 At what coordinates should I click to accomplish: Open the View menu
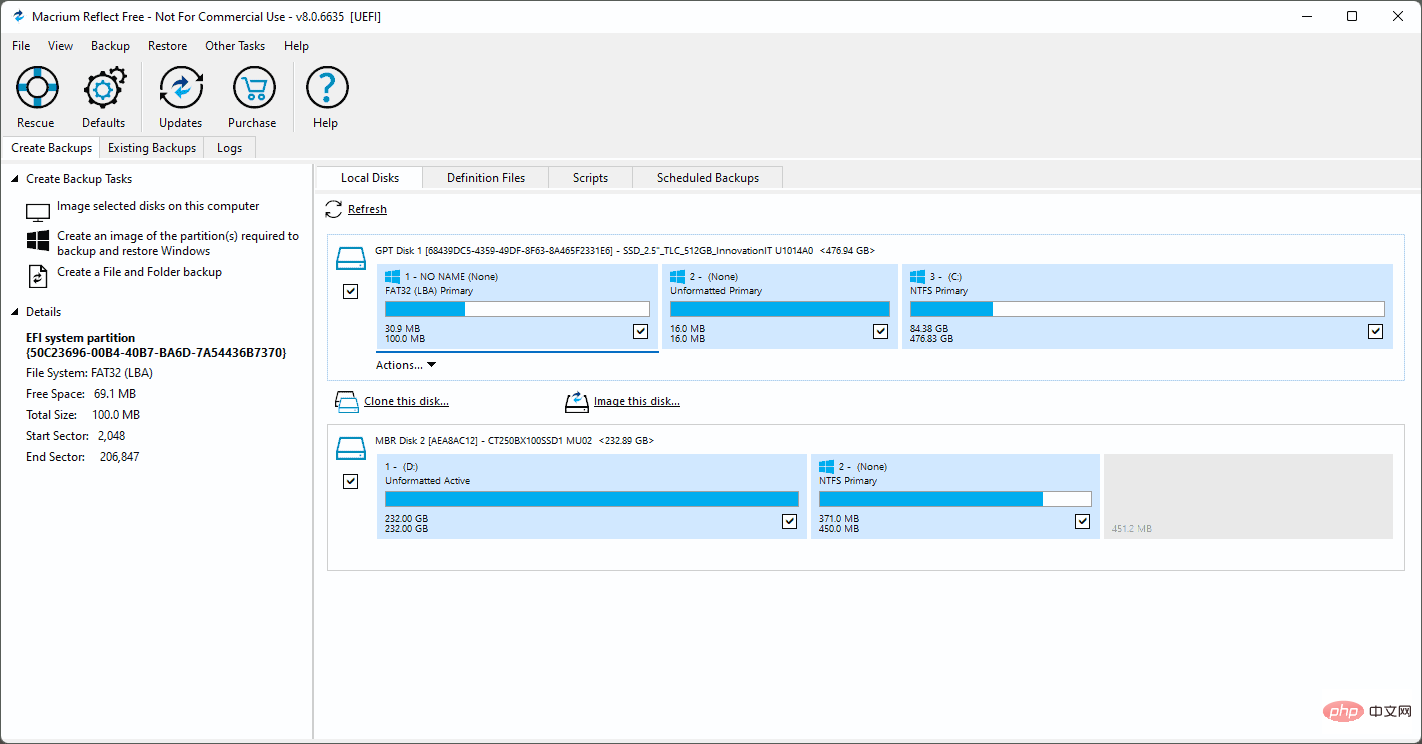[61, 46]
